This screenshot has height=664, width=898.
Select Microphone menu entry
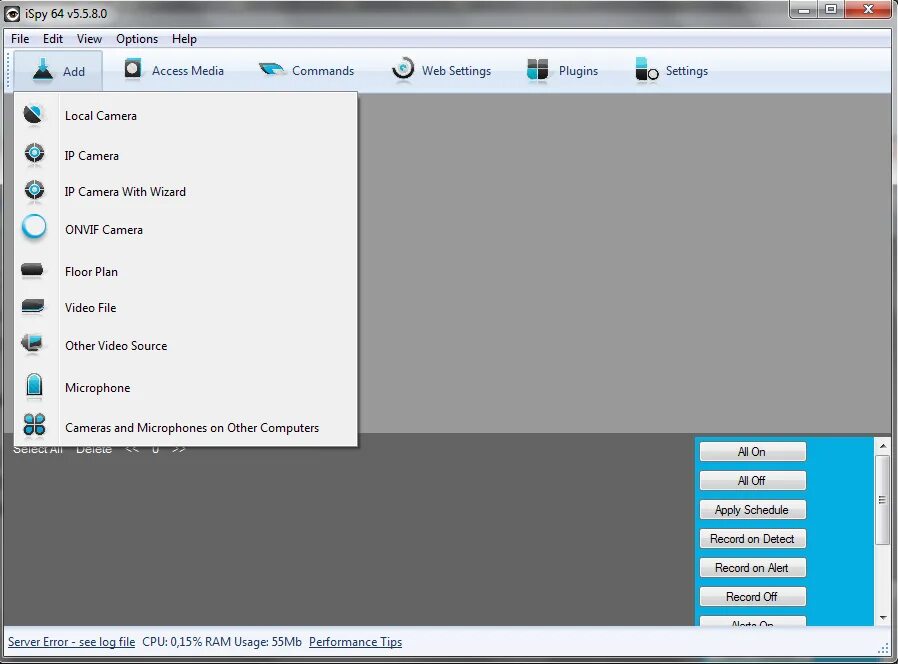(x=186, y=388)
